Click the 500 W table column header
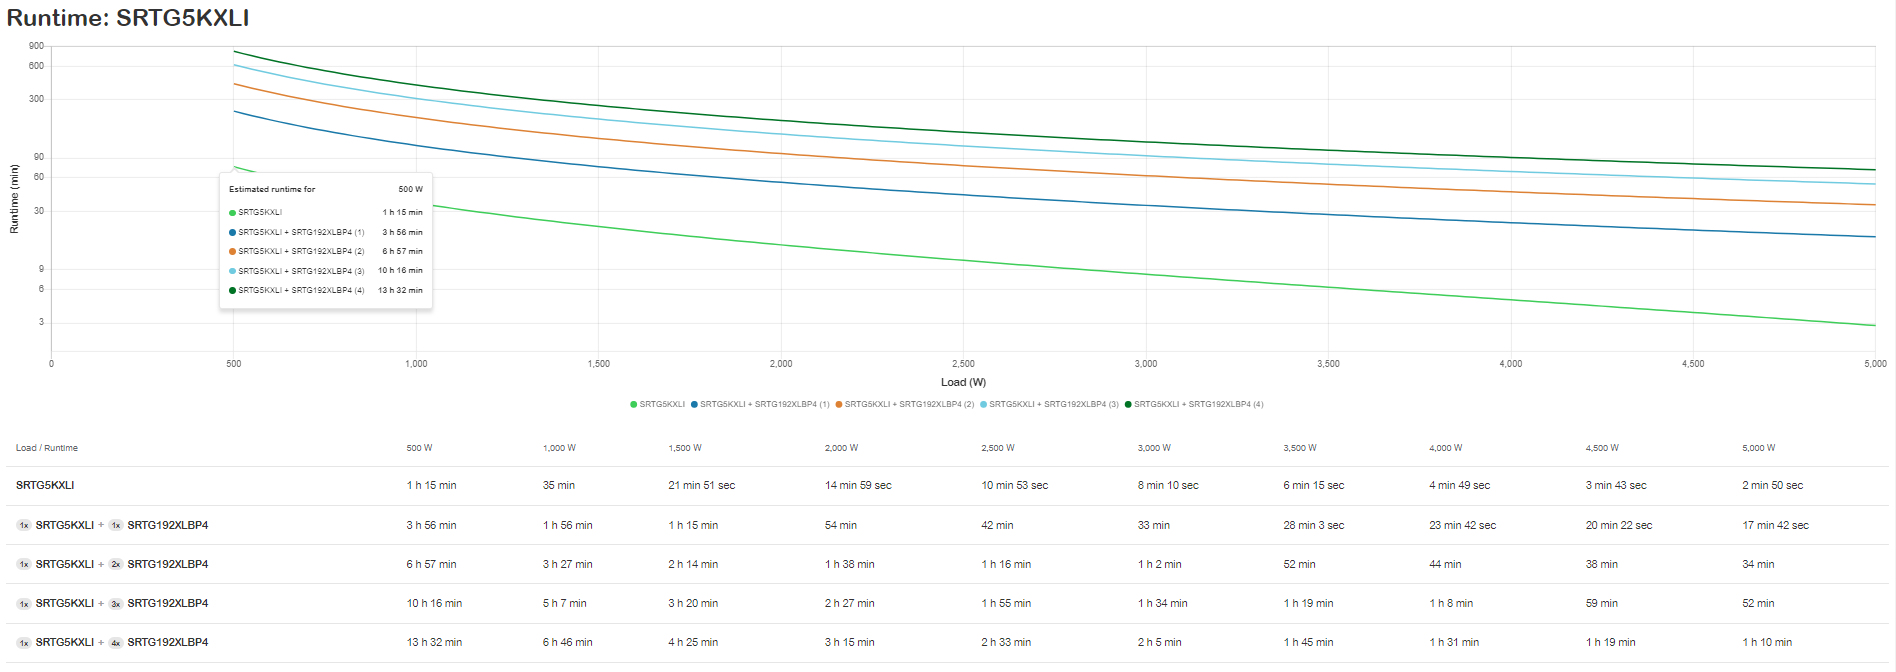 [x=419, y=448]
